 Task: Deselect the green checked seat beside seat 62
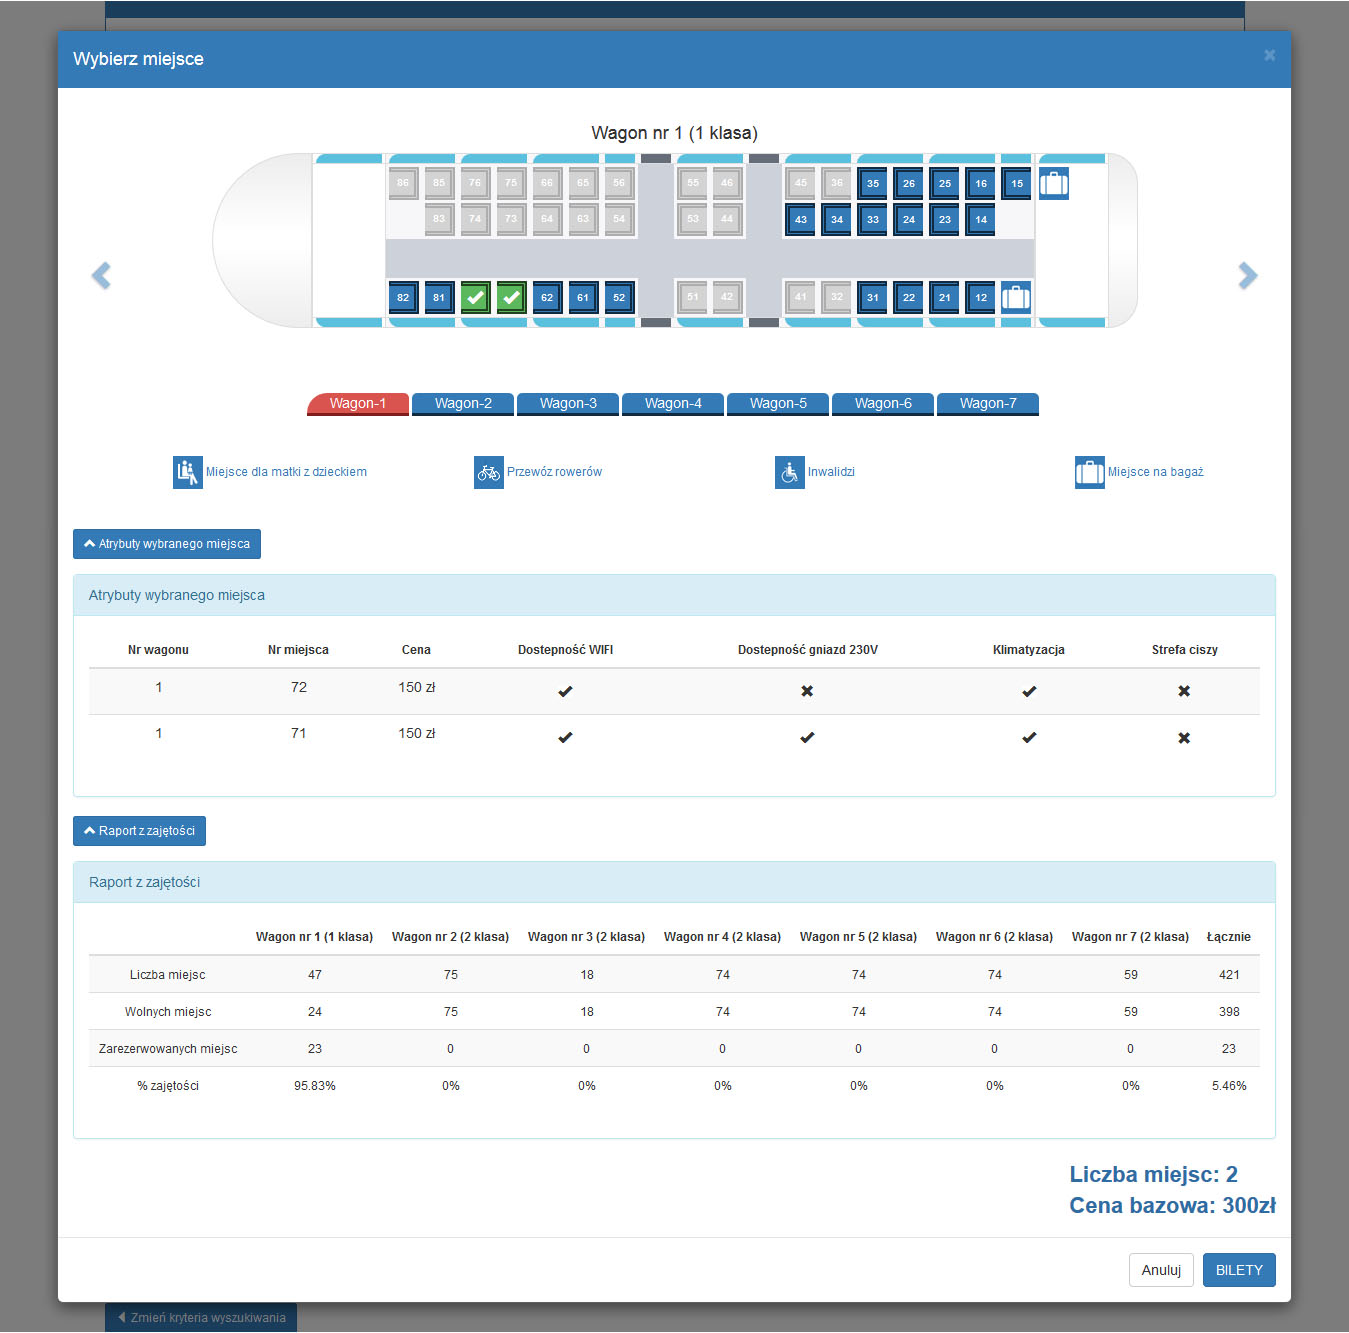pyautogui.click(x=511, y=297)
